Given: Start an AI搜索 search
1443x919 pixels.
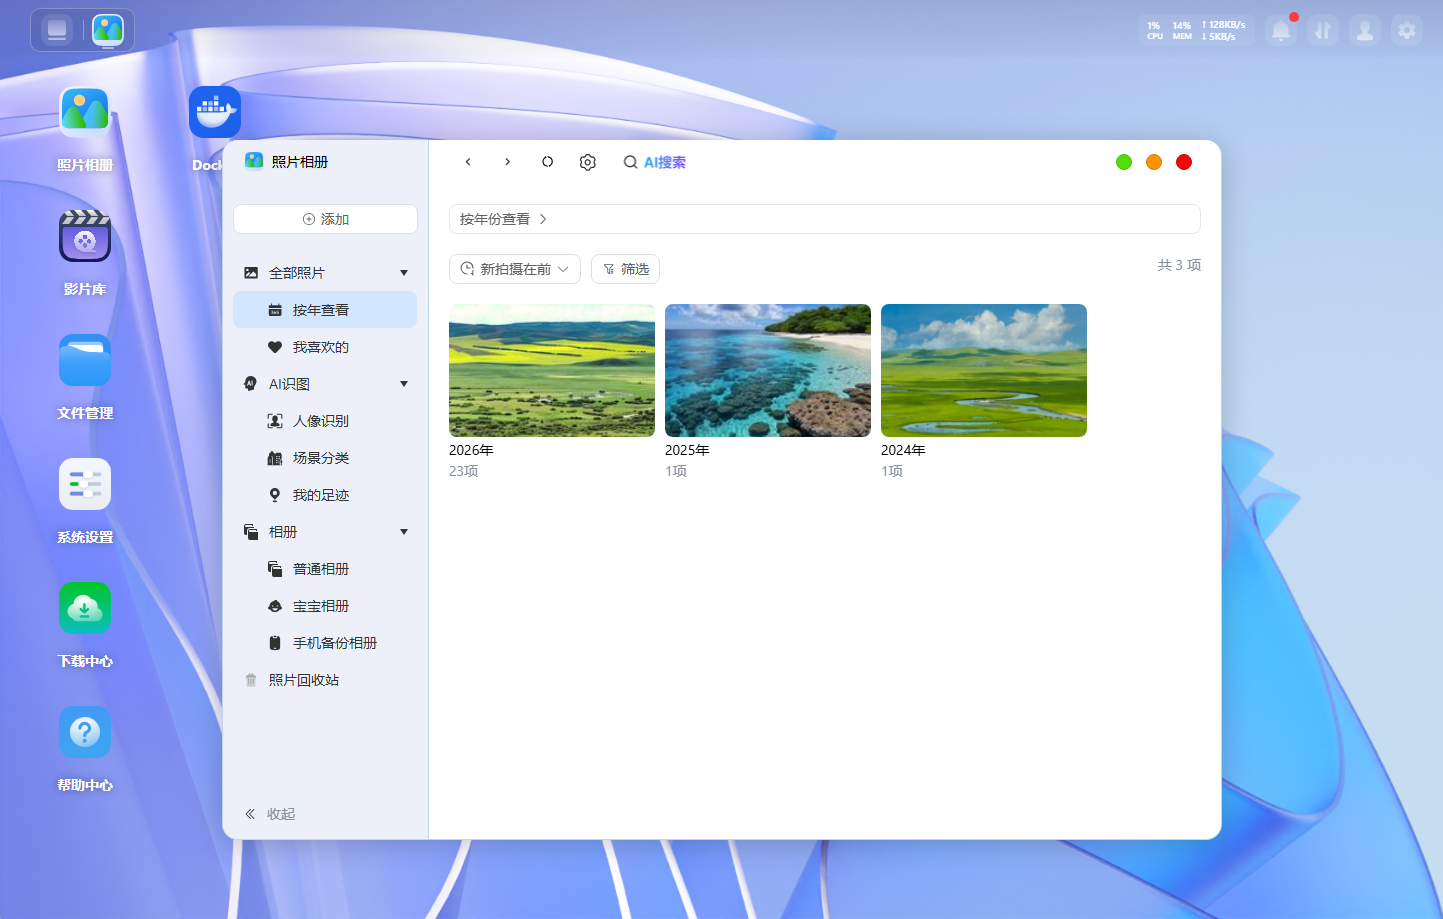Looking at the screenshot, I should point(655,162).
